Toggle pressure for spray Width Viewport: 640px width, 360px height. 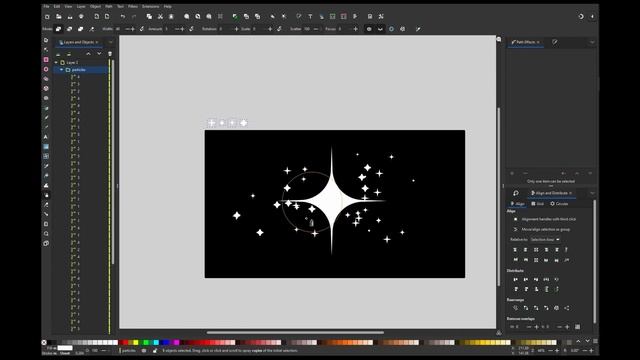point(142,29)
